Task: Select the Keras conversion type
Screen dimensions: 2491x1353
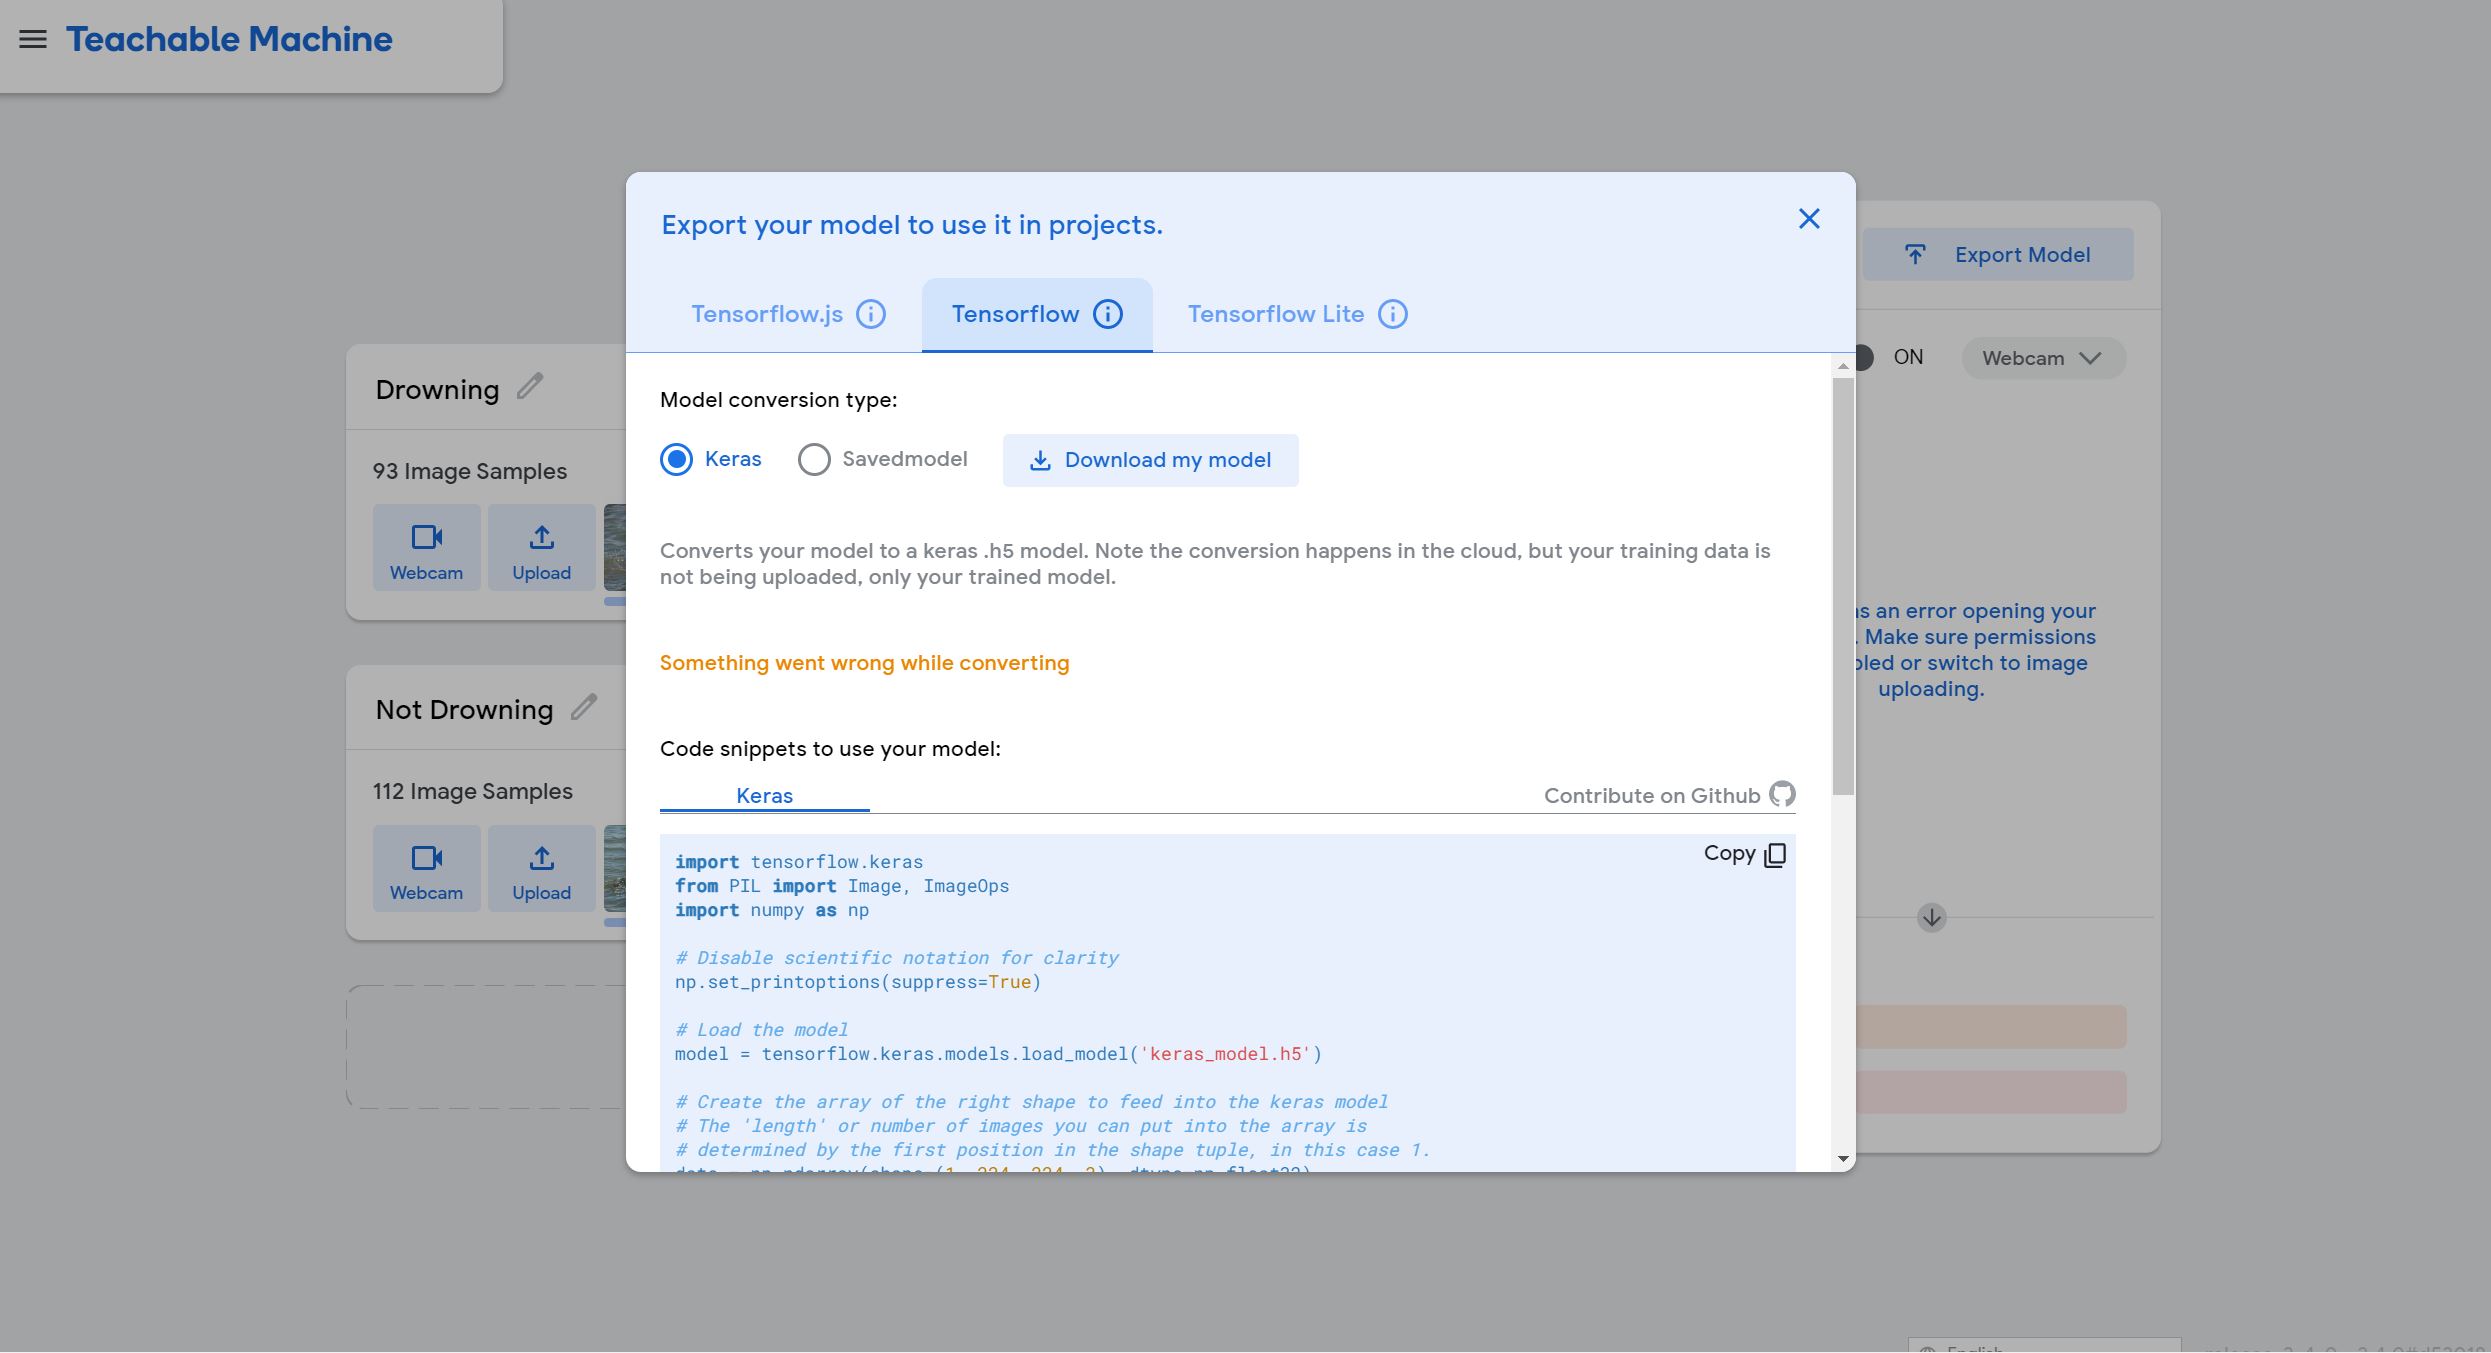Action: tap(676, 459)
